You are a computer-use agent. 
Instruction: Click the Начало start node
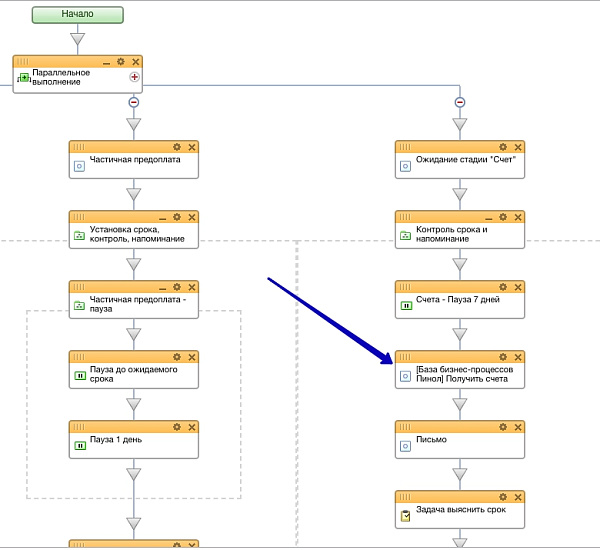click(78, 15)
